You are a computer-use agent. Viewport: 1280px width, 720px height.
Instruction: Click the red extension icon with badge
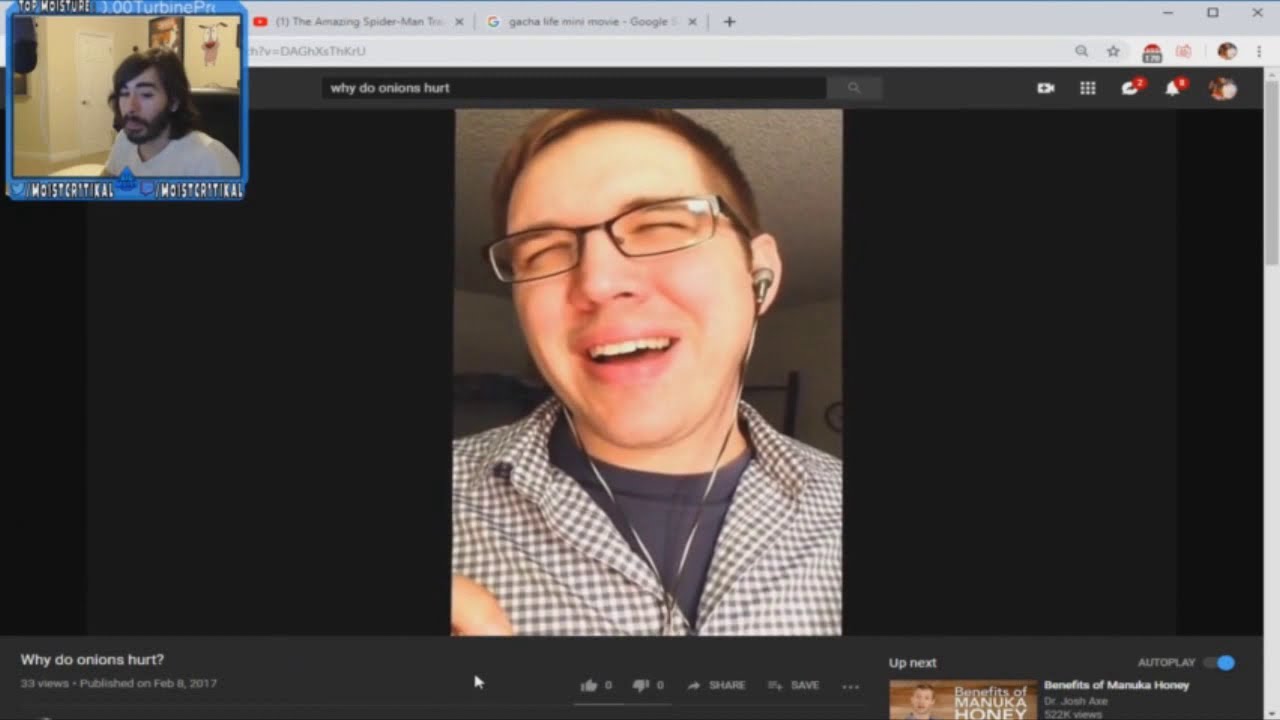[1152, 53]
